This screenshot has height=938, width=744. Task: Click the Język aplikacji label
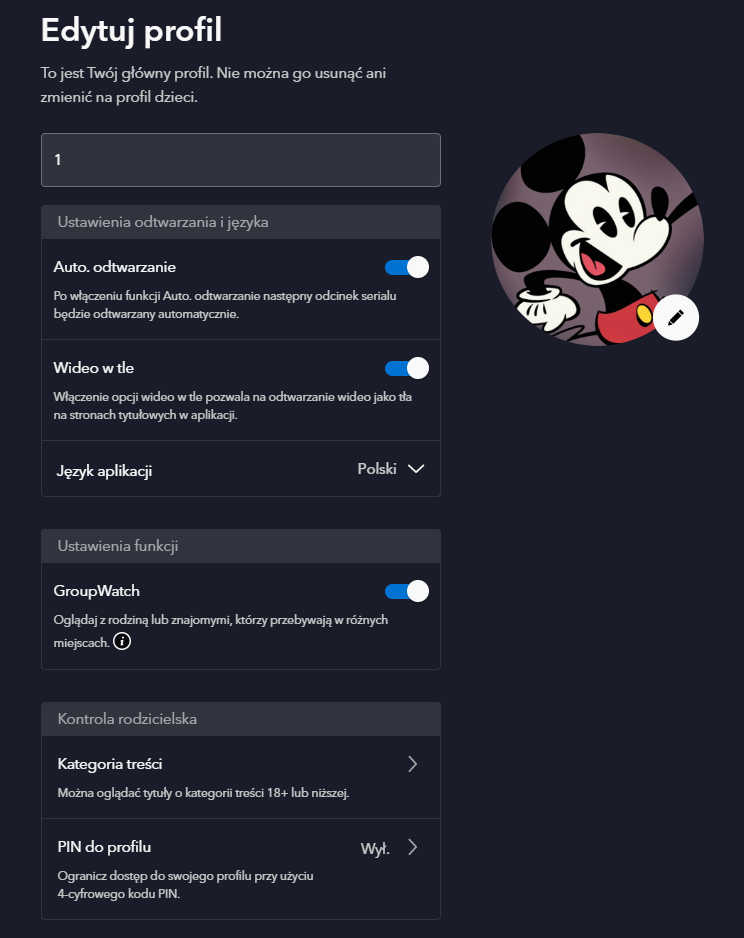coord(104,471)
